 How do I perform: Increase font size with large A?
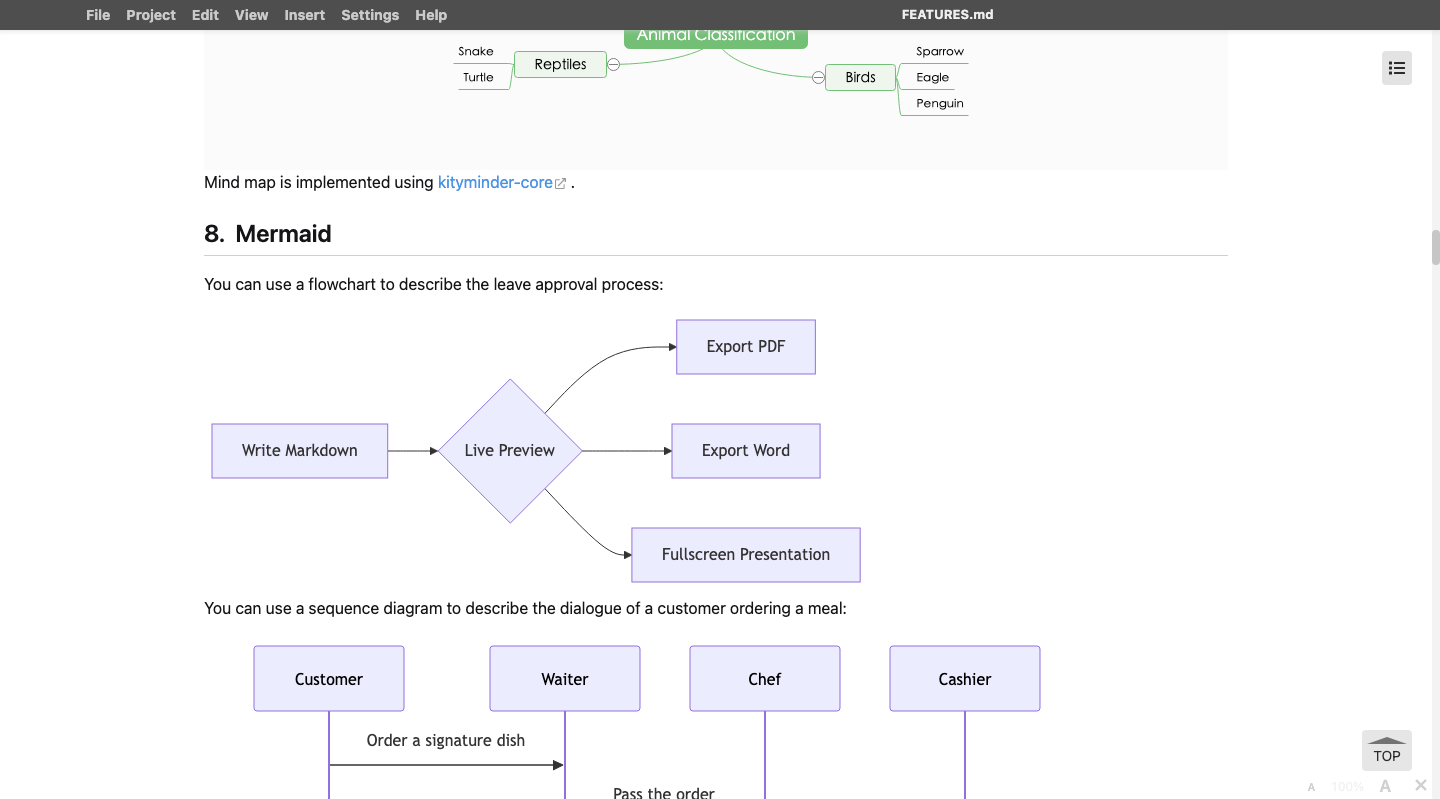[x=1385, y=786]
